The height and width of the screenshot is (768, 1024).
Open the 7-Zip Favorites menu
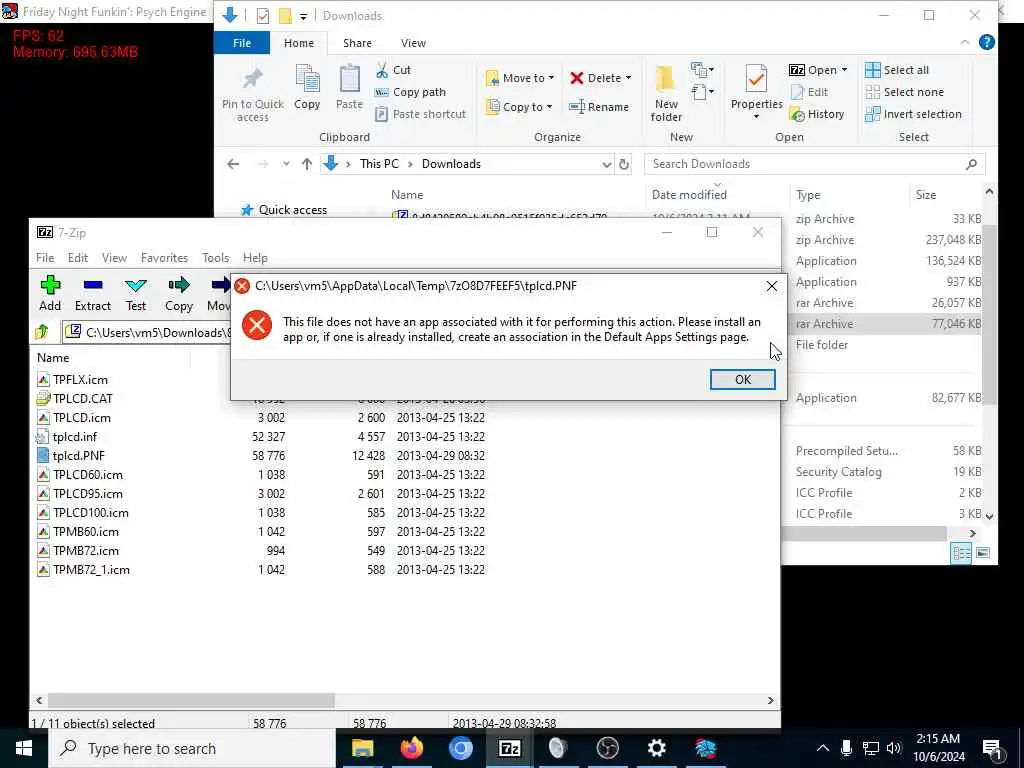[x=165, y=258]
